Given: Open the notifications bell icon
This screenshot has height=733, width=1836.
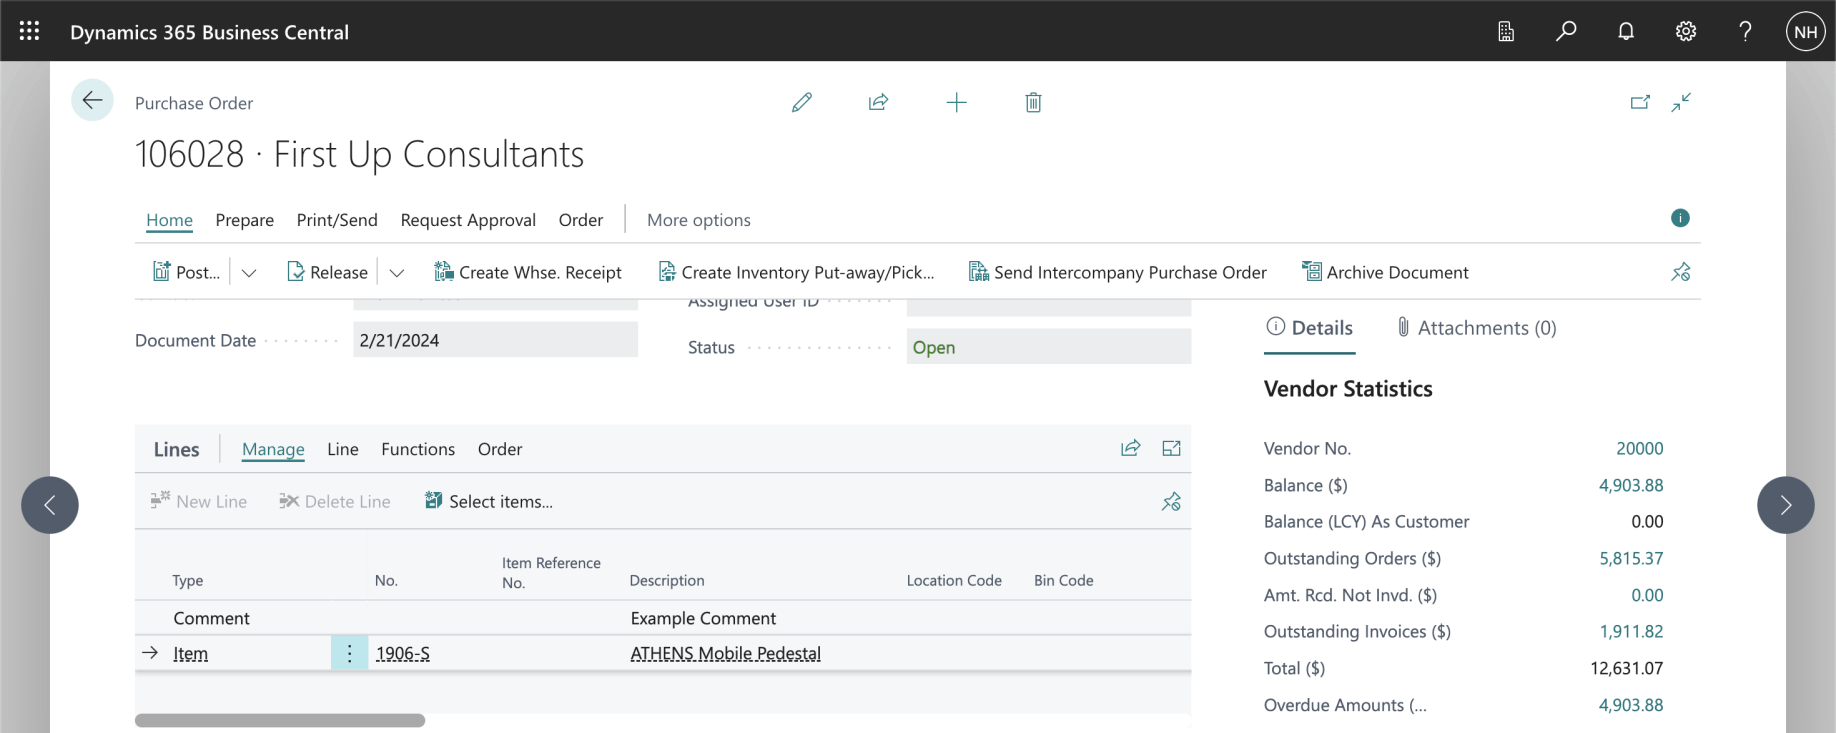Looking at the screenshot, I should coord(1626,31).
